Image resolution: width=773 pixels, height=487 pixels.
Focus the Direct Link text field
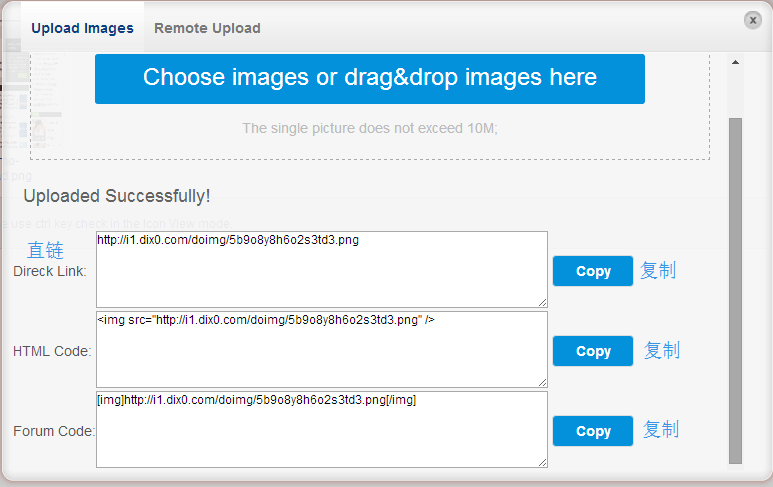pos(322,270)
